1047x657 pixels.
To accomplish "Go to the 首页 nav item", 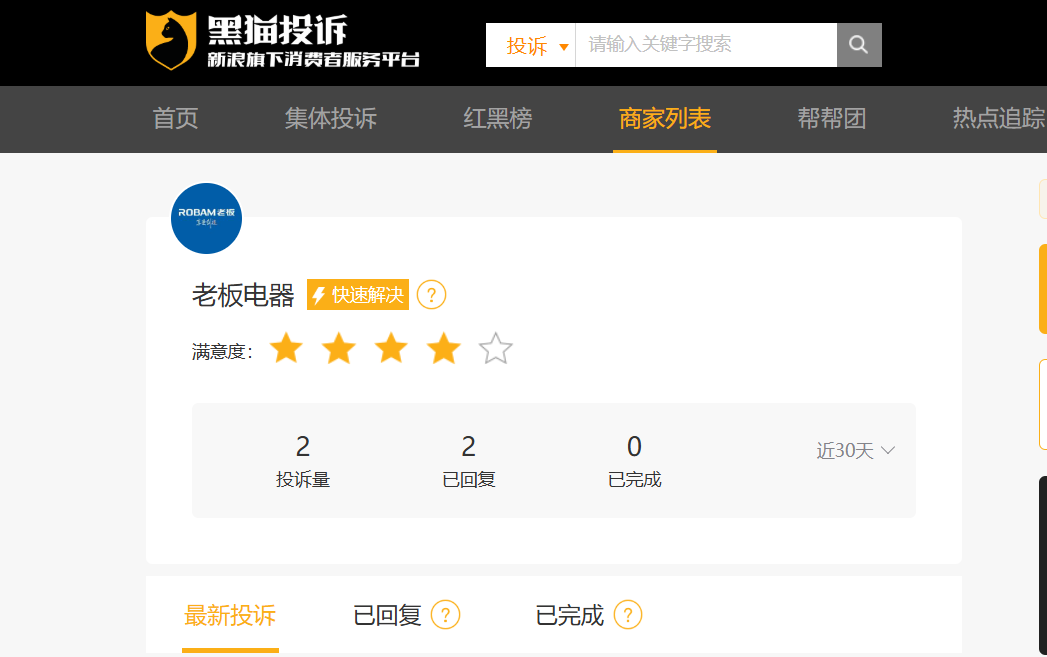I will point(176,119).
